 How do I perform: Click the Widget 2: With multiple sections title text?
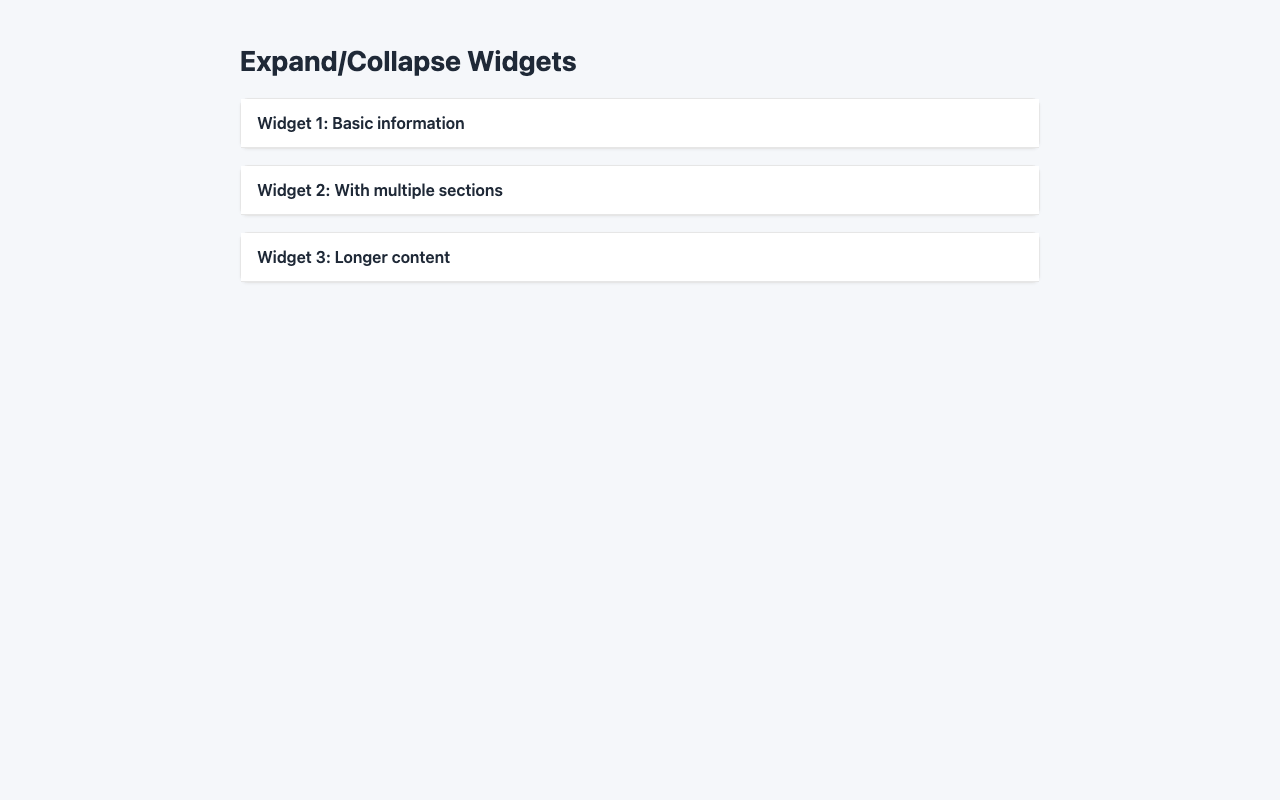[380, 190]
